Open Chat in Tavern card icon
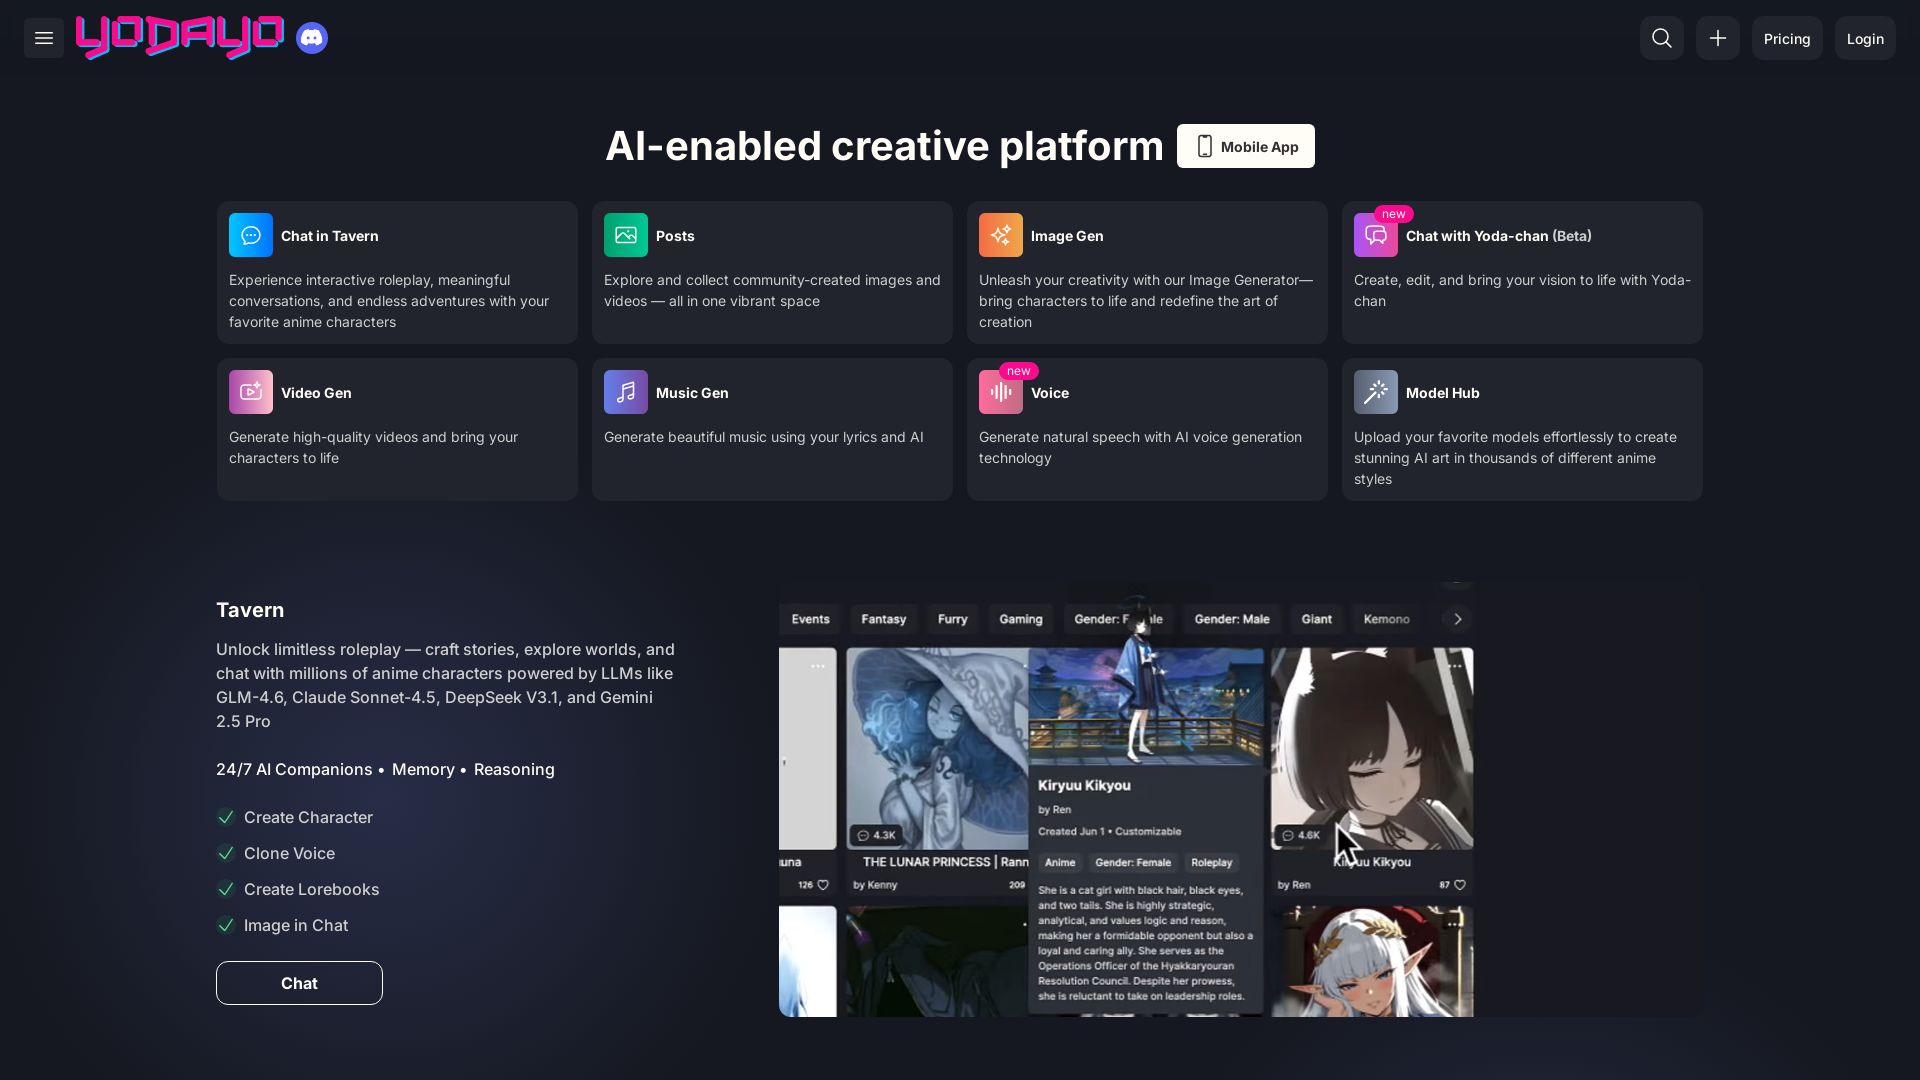Viewport: 1920px width, 1080px height. pyautogui.click(x=251, y=236)
